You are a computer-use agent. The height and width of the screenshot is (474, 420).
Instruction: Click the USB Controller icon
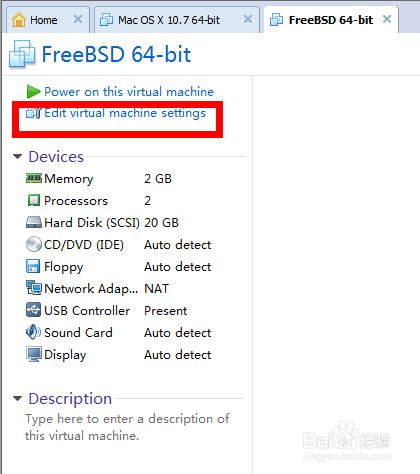(x=33, y=310)
